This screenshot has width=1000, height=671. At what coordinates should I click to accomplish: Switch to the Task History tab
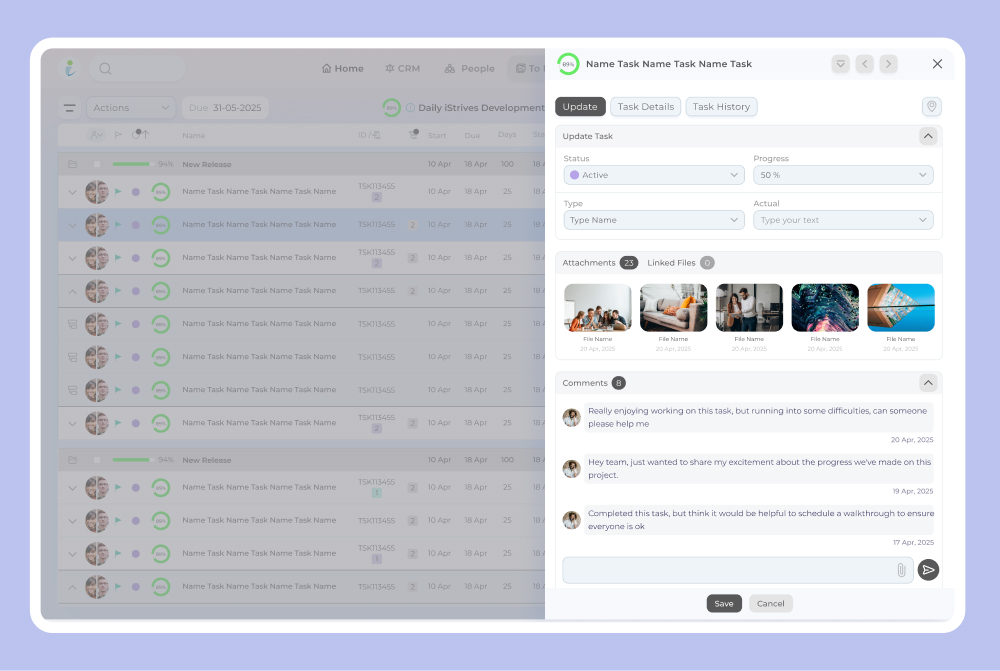coord(721,107)
